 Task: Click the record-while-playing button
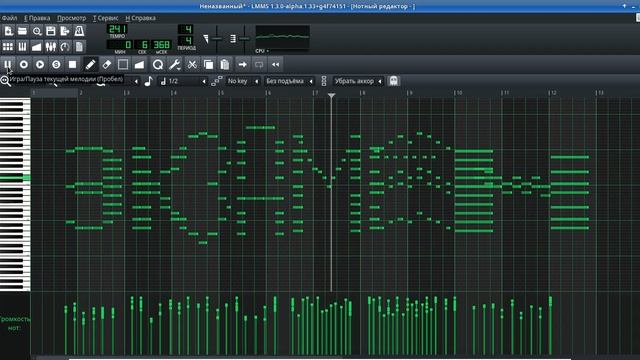coord(40,64)
